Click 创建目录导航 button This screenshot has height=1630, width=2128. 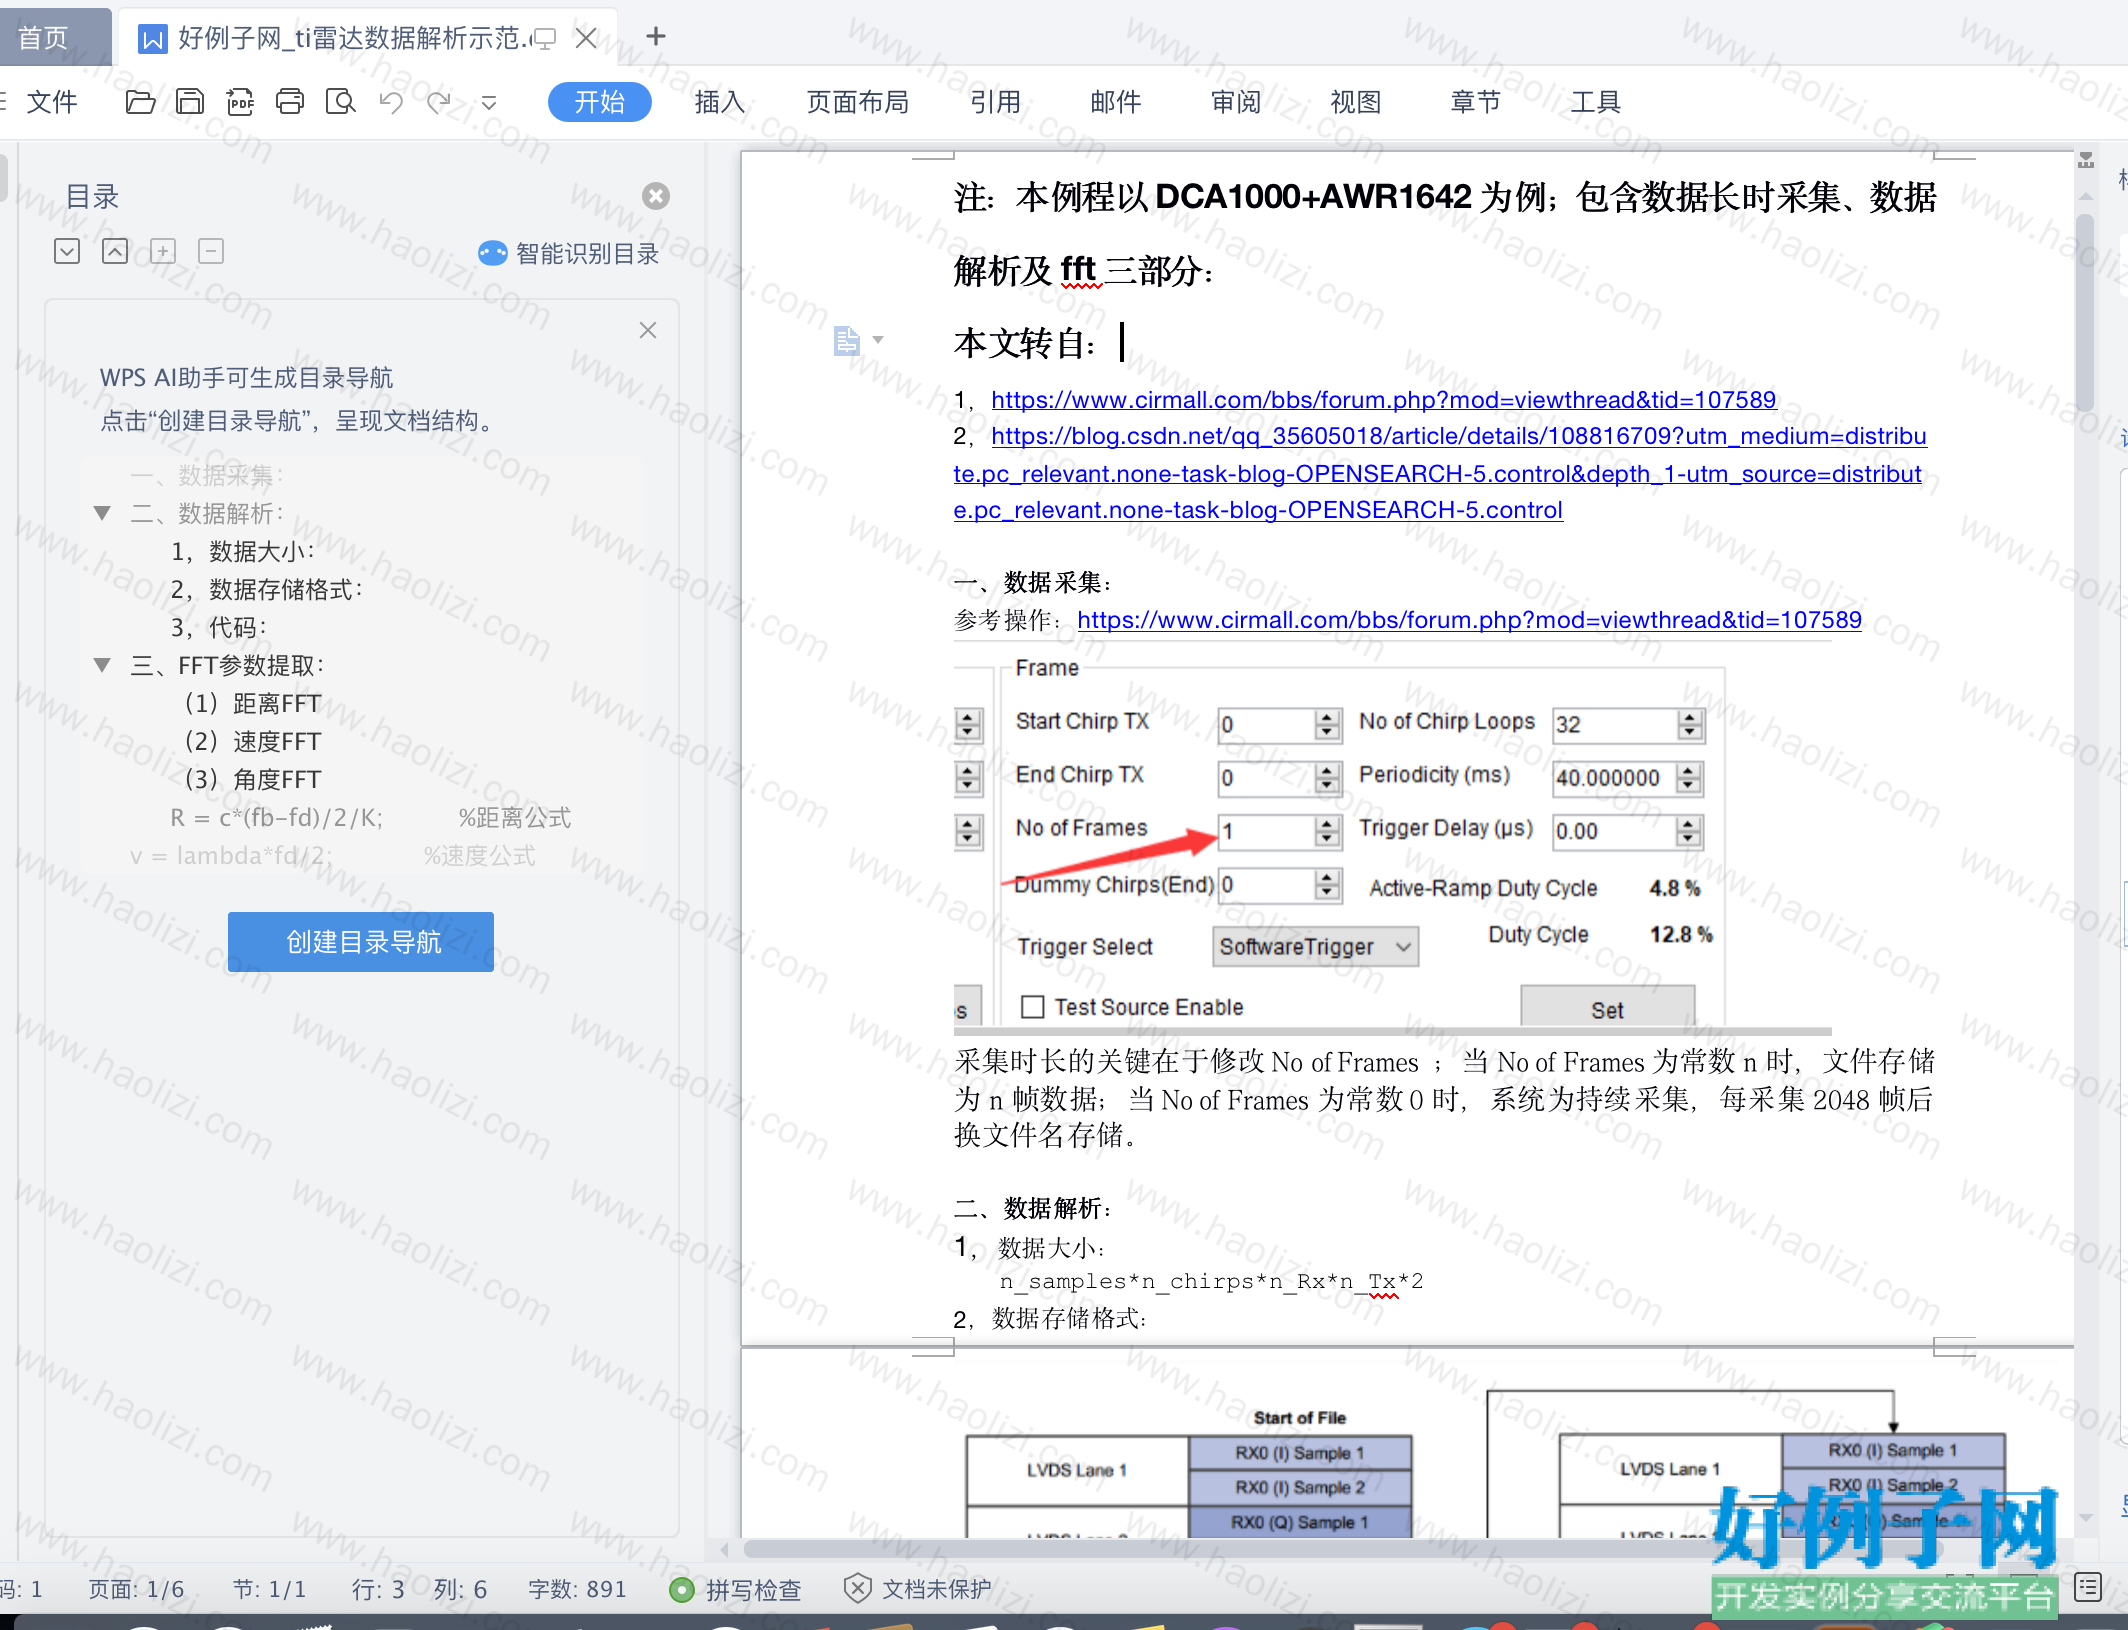[x=361, y=942]
